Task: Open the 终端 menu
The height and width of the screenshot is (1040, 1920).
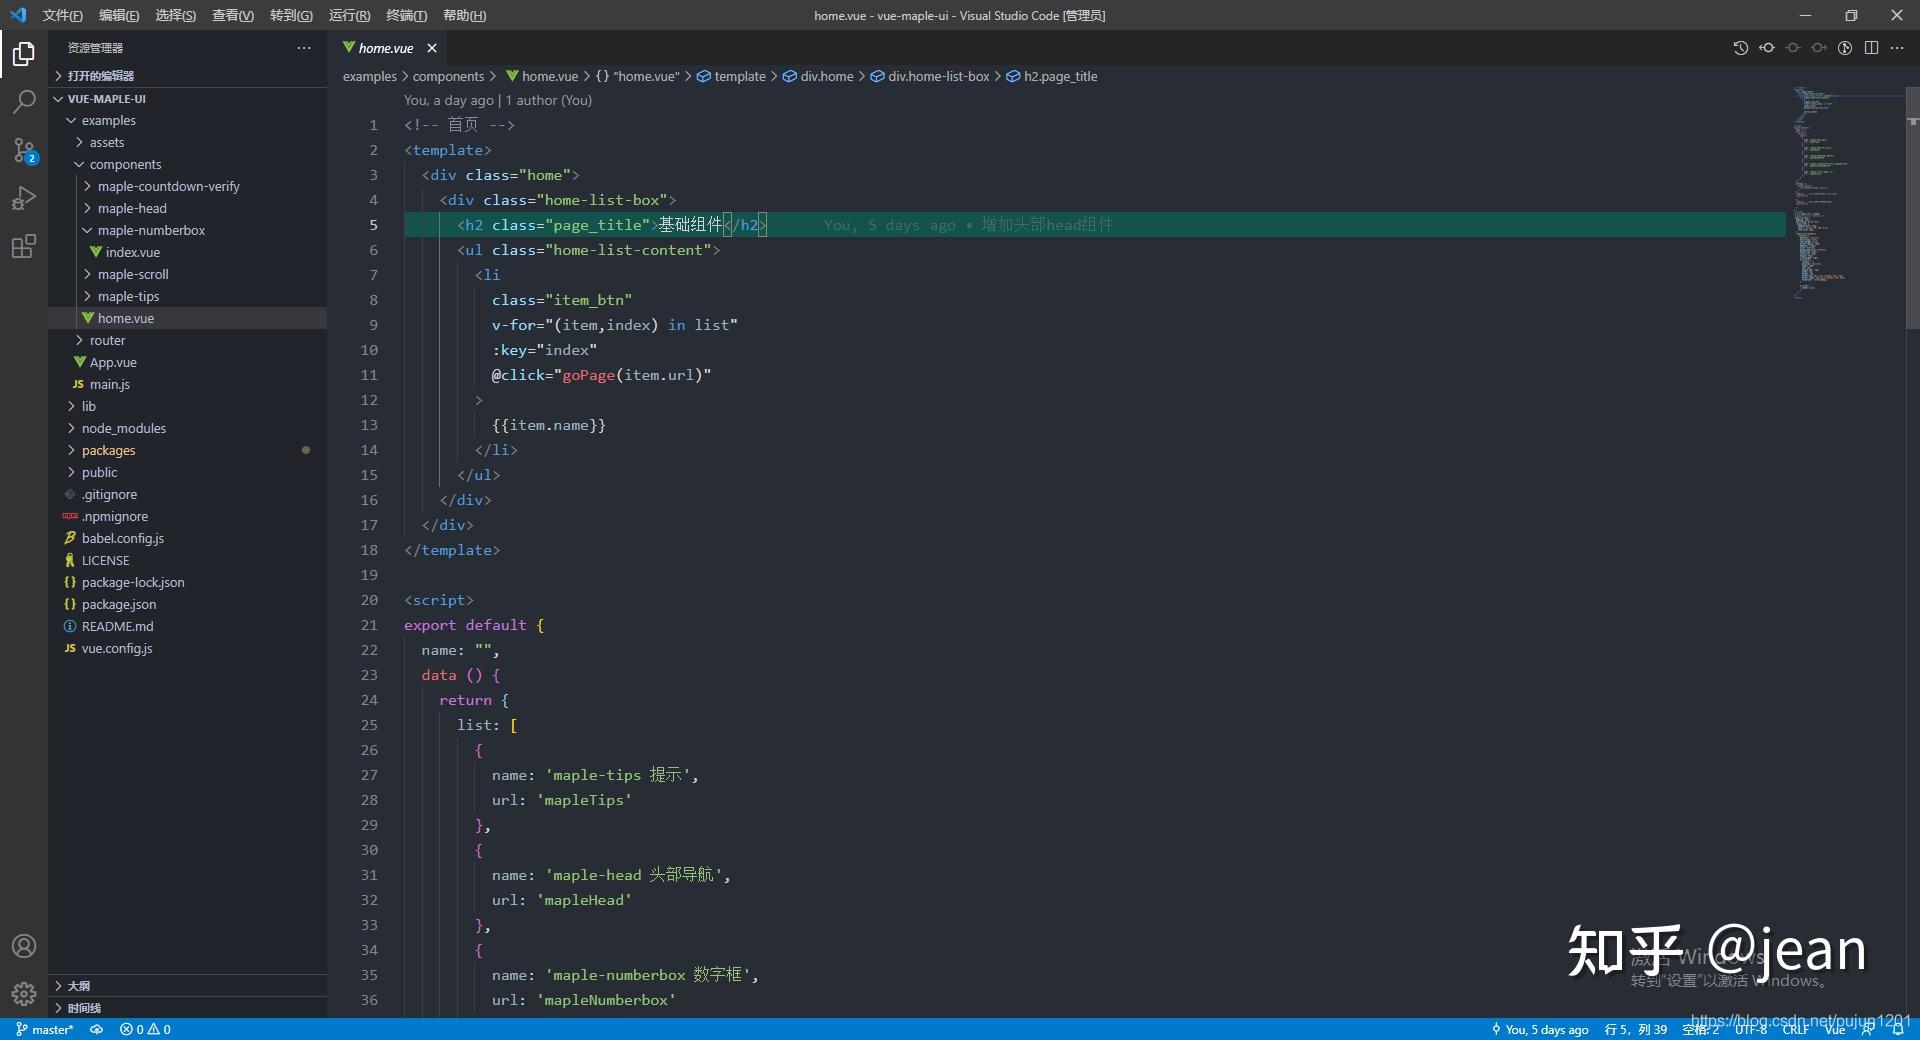Action: 404,15
